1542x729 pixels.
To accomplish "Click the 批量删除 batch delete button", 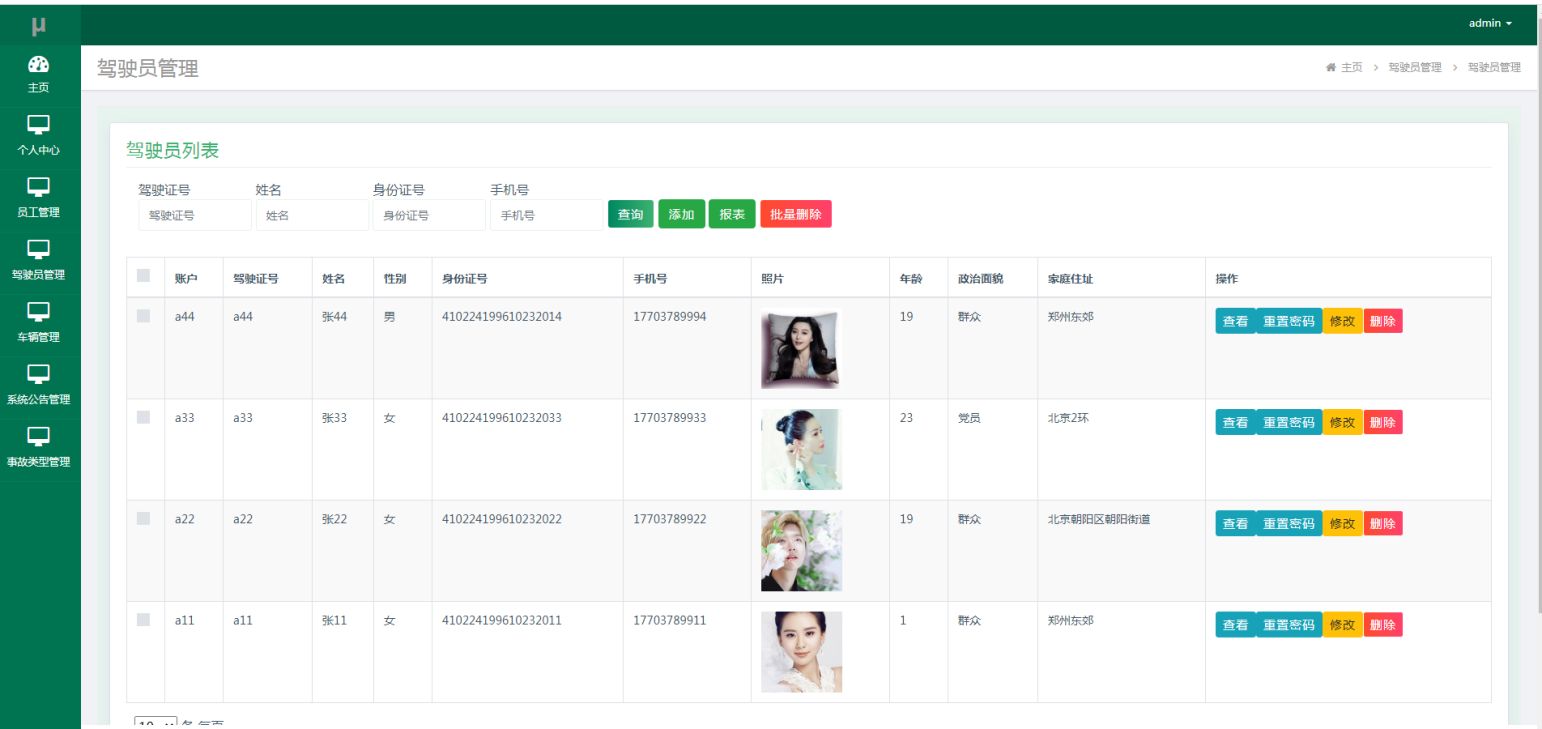I will pyautogui.click(x=796, y=214).
